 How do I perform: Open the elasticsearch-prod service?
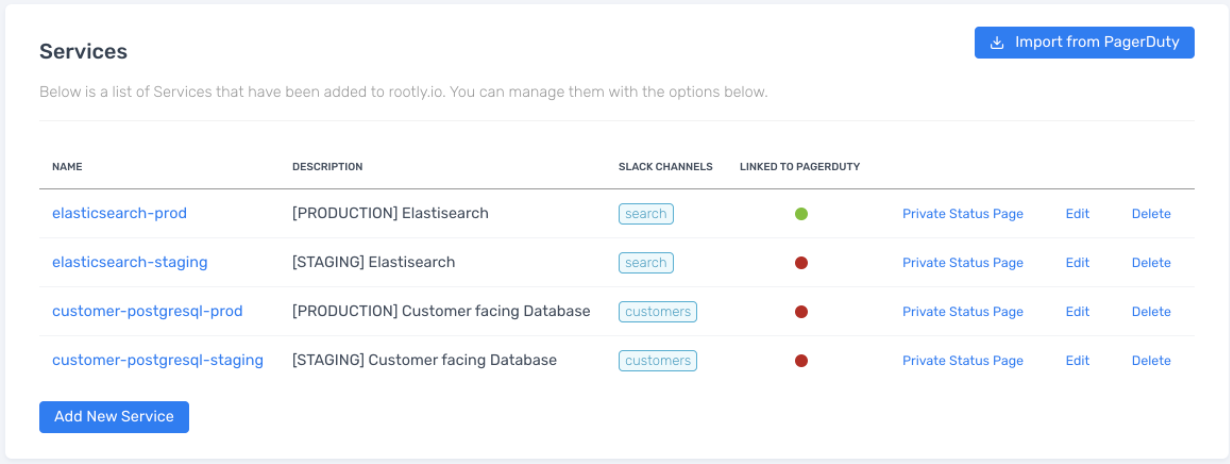pyautogui.click(x=119, y=213)
